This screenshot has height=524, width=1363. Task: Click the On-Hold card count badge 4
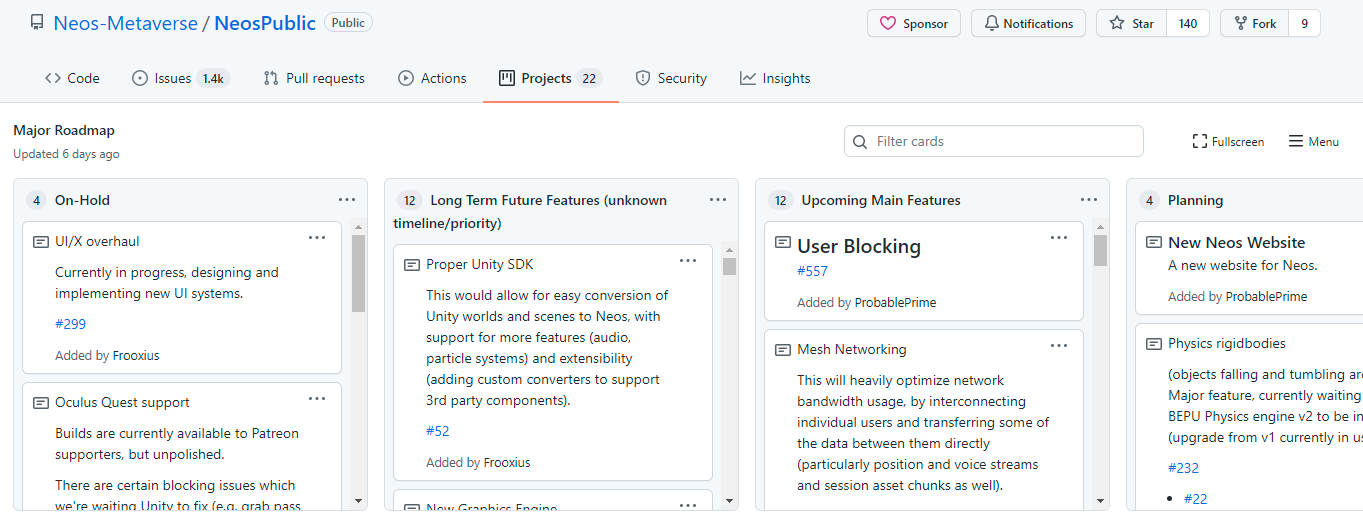point(37,200)
